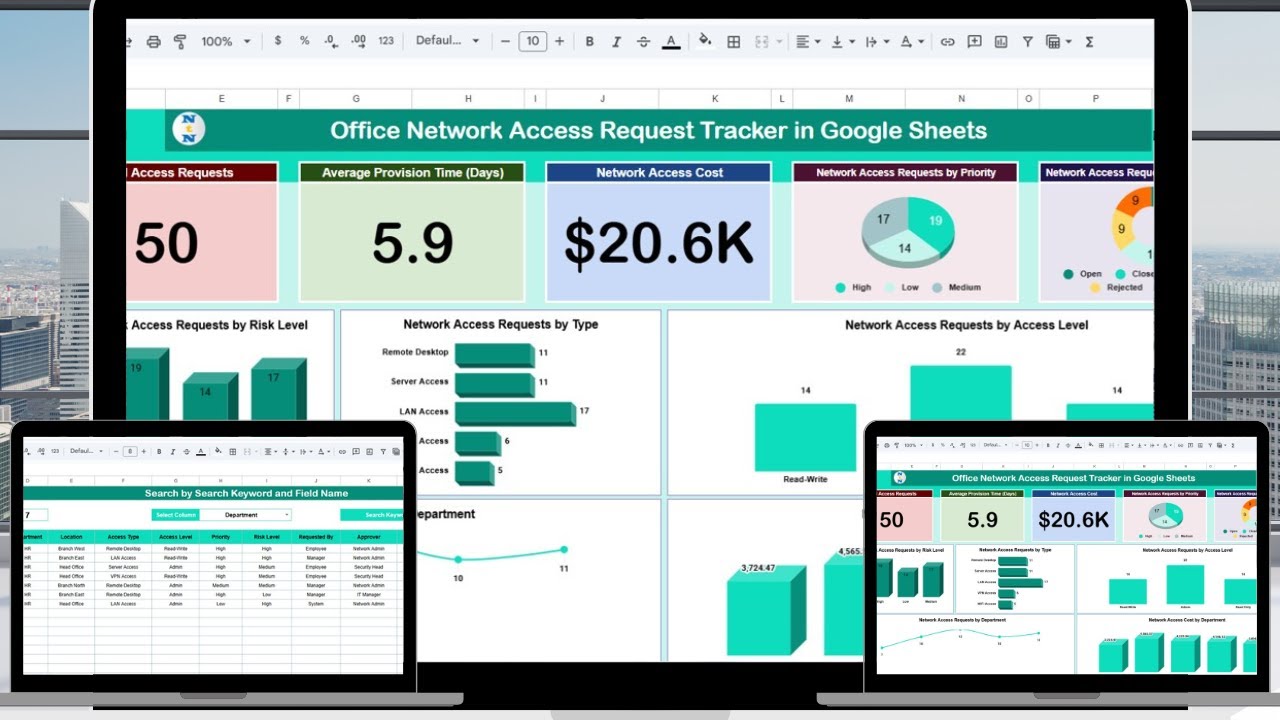Select column P header on the main laptop
The width and height of the screenshot is (1280, 720).
[1095, 98]
